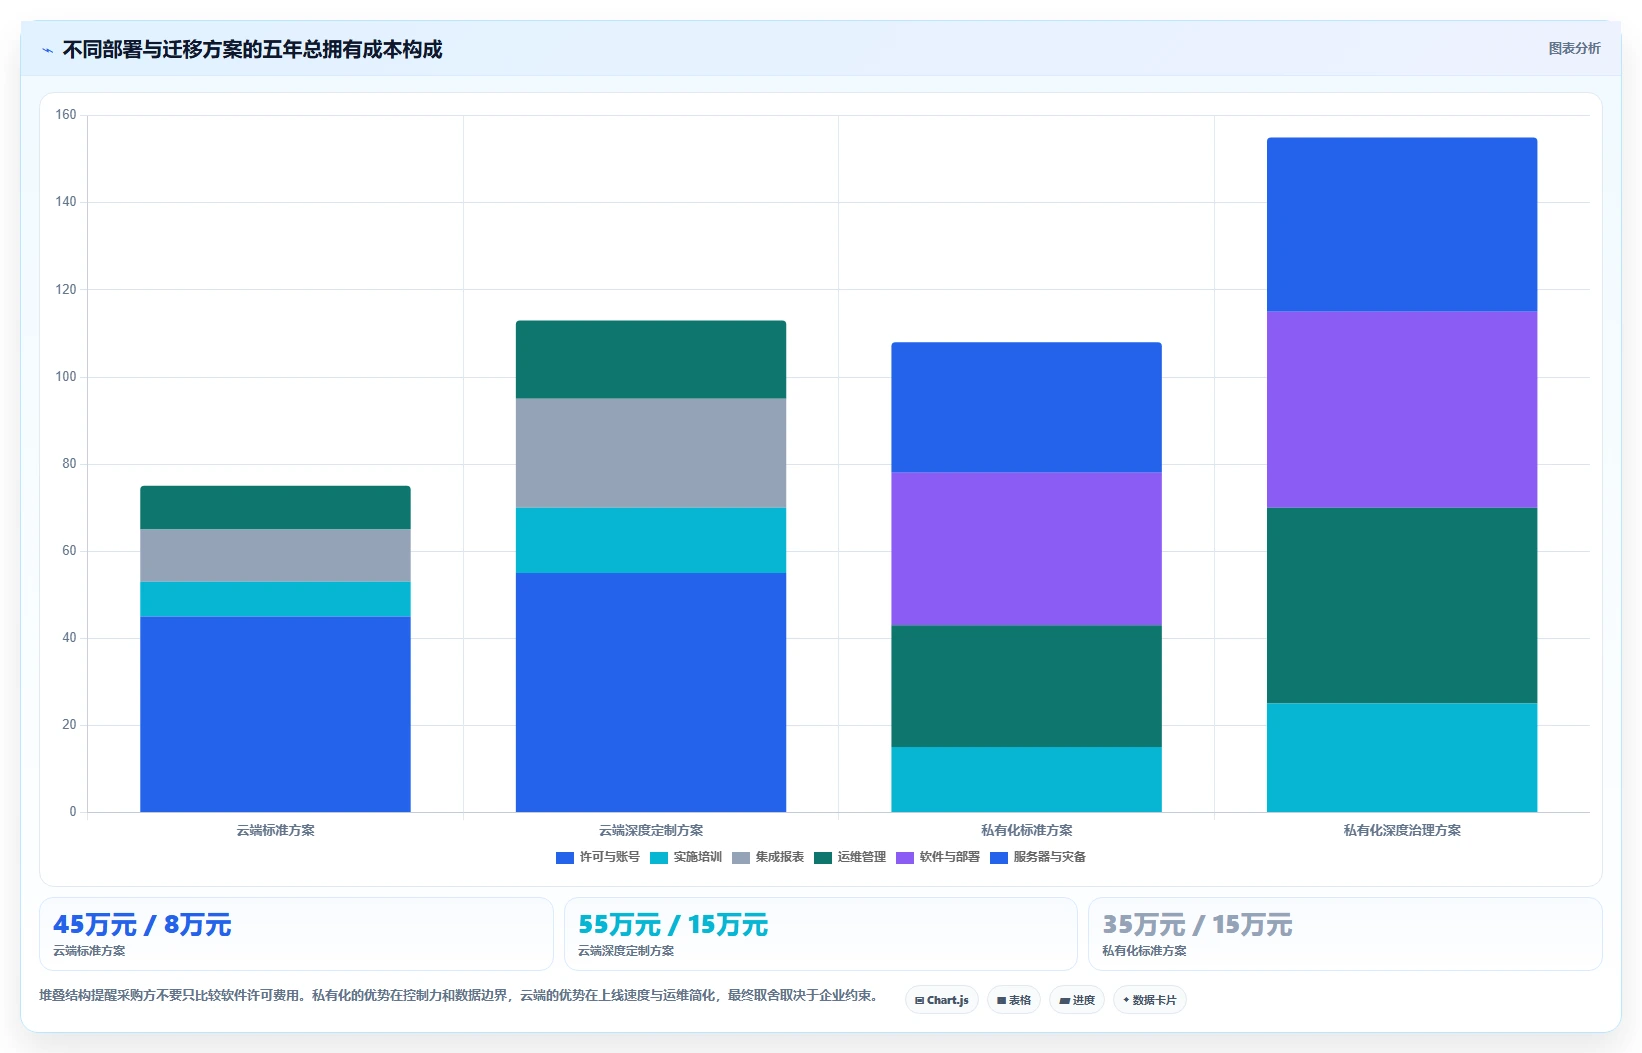Toggle 服务器与灾备 legend color box
This screenshot has width=1642, height=1053.
tap(999, 858)
